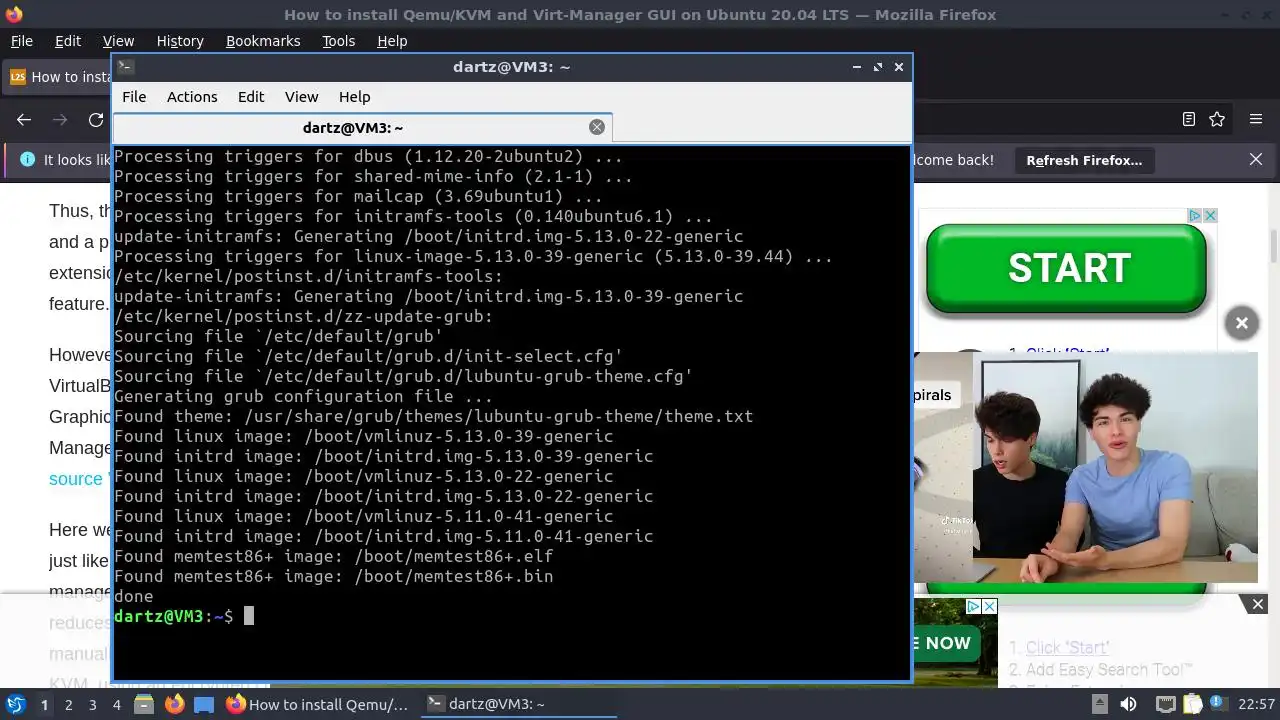Activate the dartz@VM3 terminal taskbar entry
The width and height of the screenshot is (1280, 720).
pos(516,704)
